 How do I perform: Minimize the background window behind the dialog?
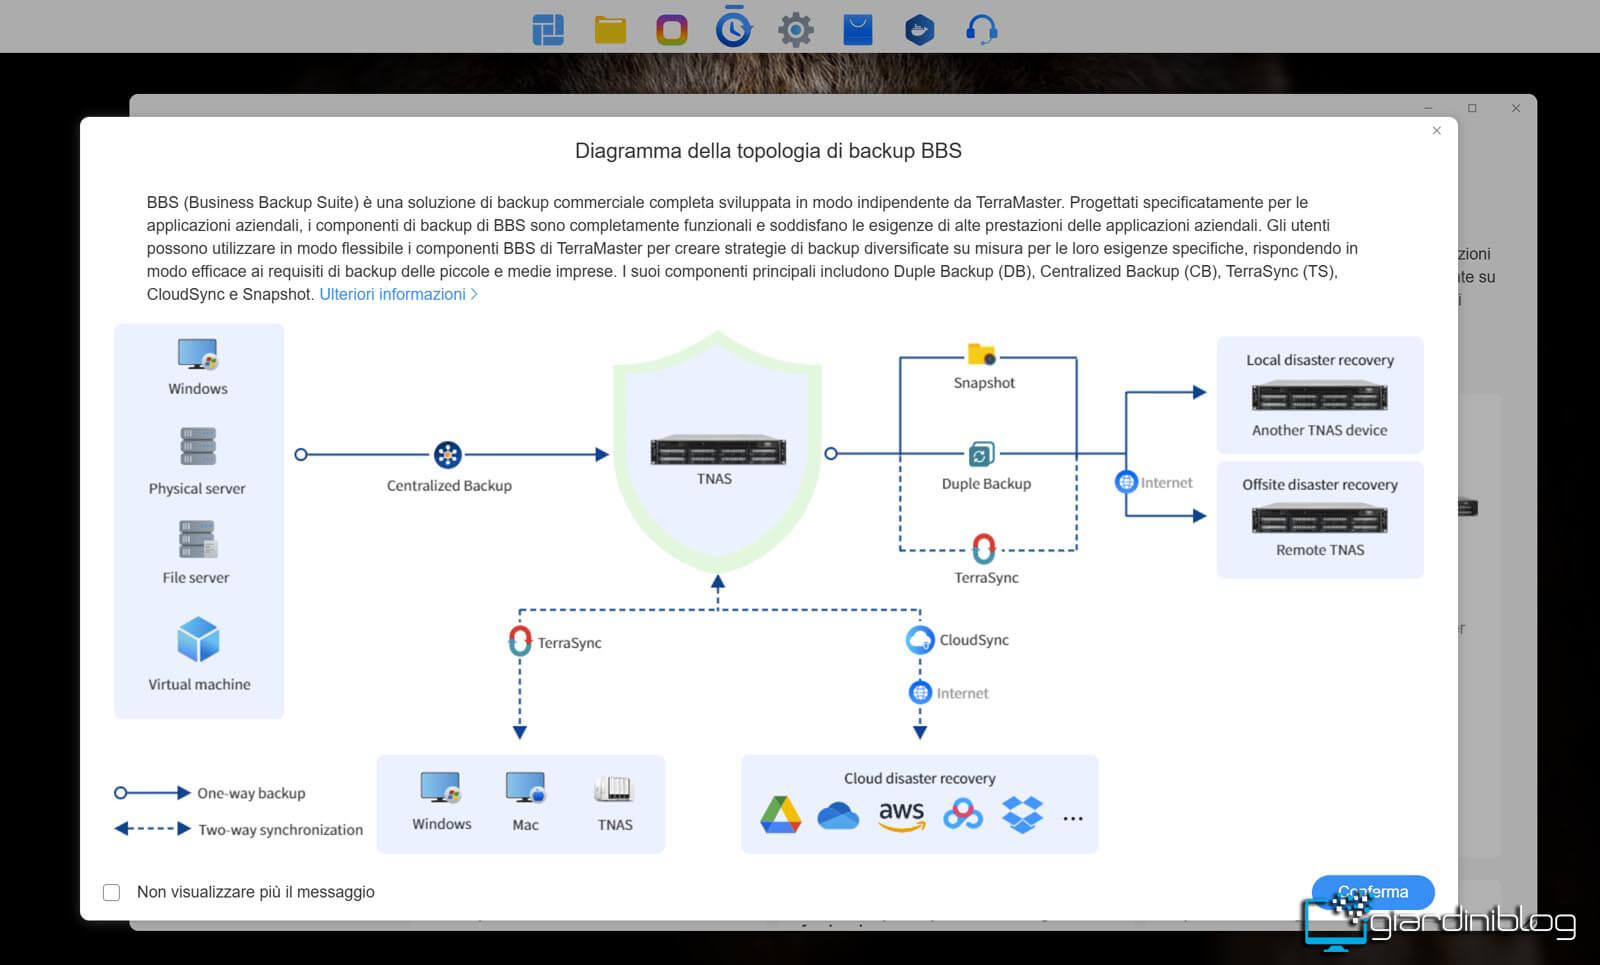coord(1428,108)
